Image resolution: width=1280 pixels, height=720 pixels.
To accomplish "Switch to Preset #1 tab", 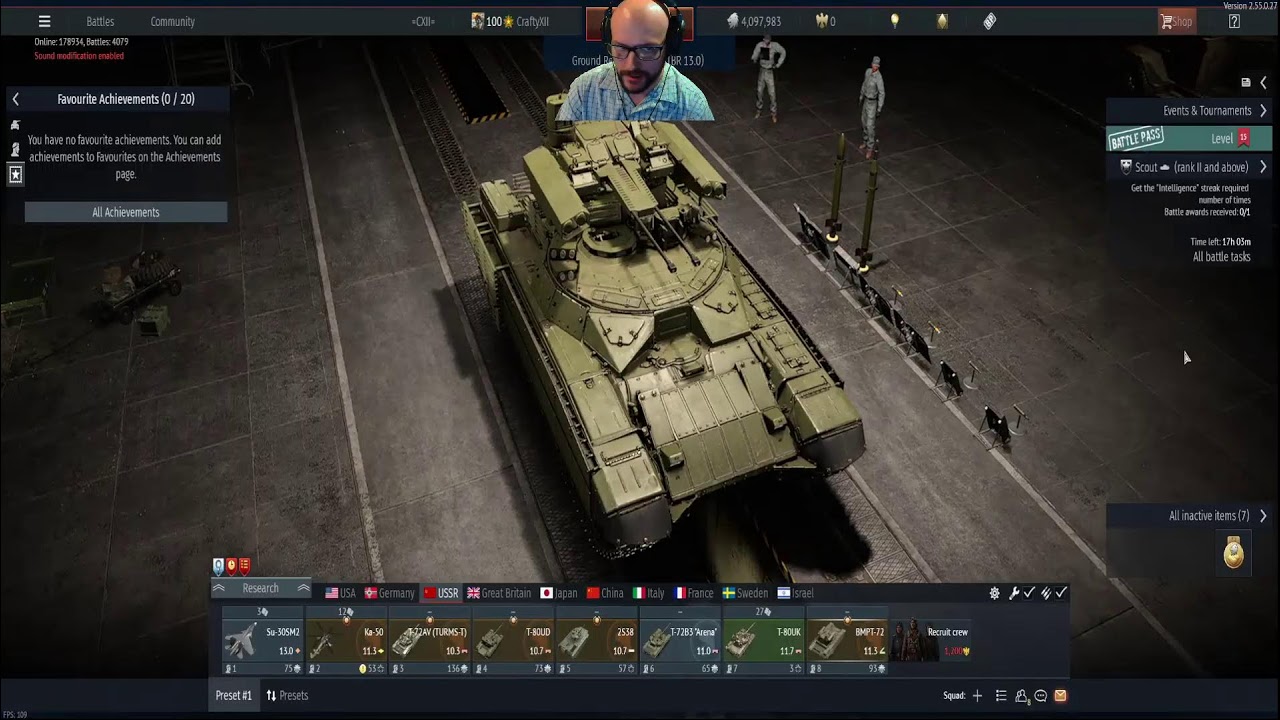I will [234, 695].
